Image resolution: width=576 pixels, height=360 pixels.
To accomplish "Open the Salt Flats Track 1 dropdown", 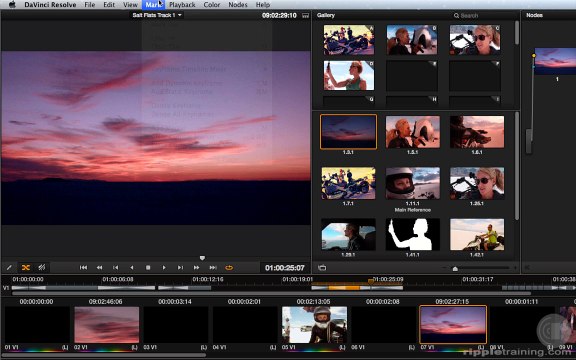I will (157, 15).
